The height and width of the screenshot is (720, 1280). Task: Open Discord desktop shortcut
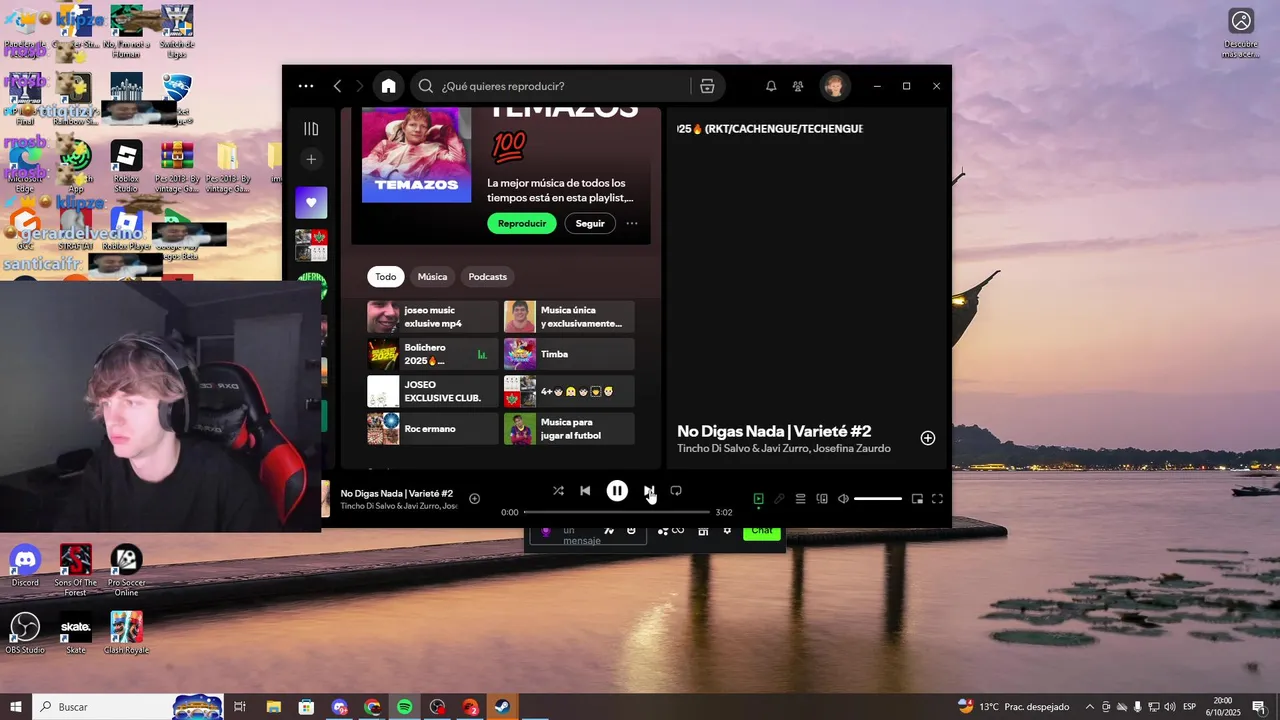point(25,566)
